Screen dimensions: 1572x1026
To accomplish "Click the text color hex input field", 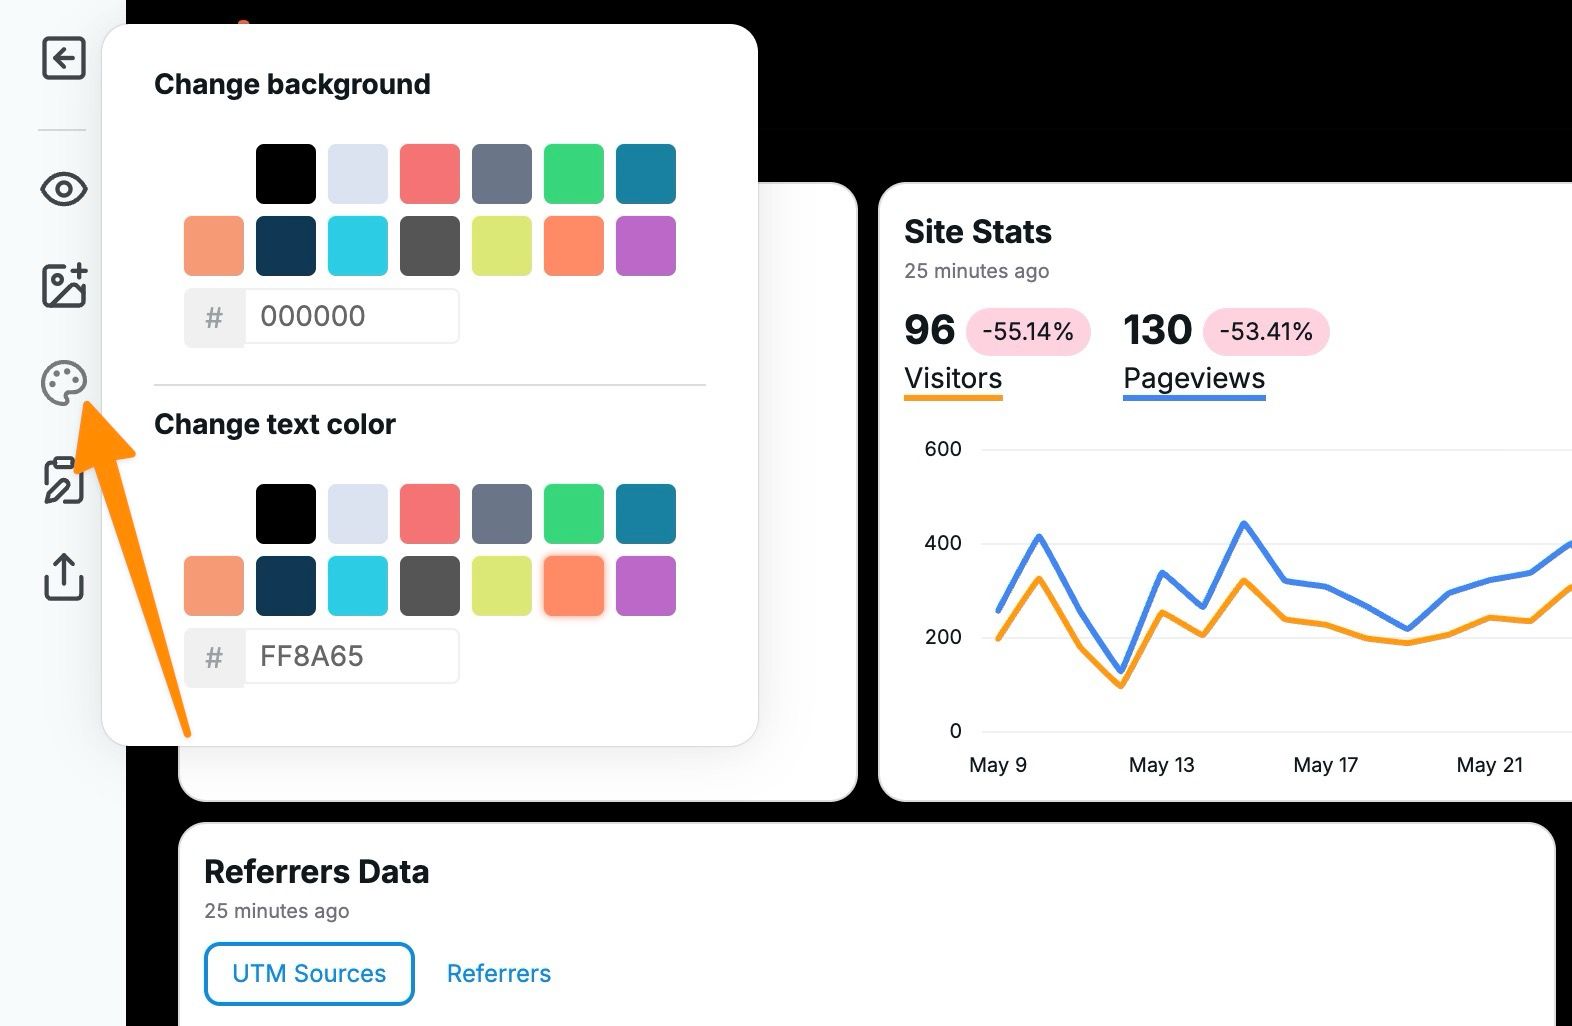I will coord(351,657).
